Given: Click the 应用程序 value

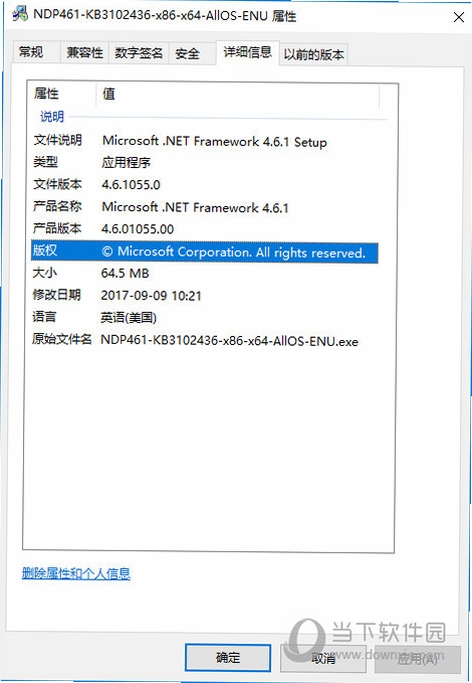Looking at the screenshot, I should (126, 162).
